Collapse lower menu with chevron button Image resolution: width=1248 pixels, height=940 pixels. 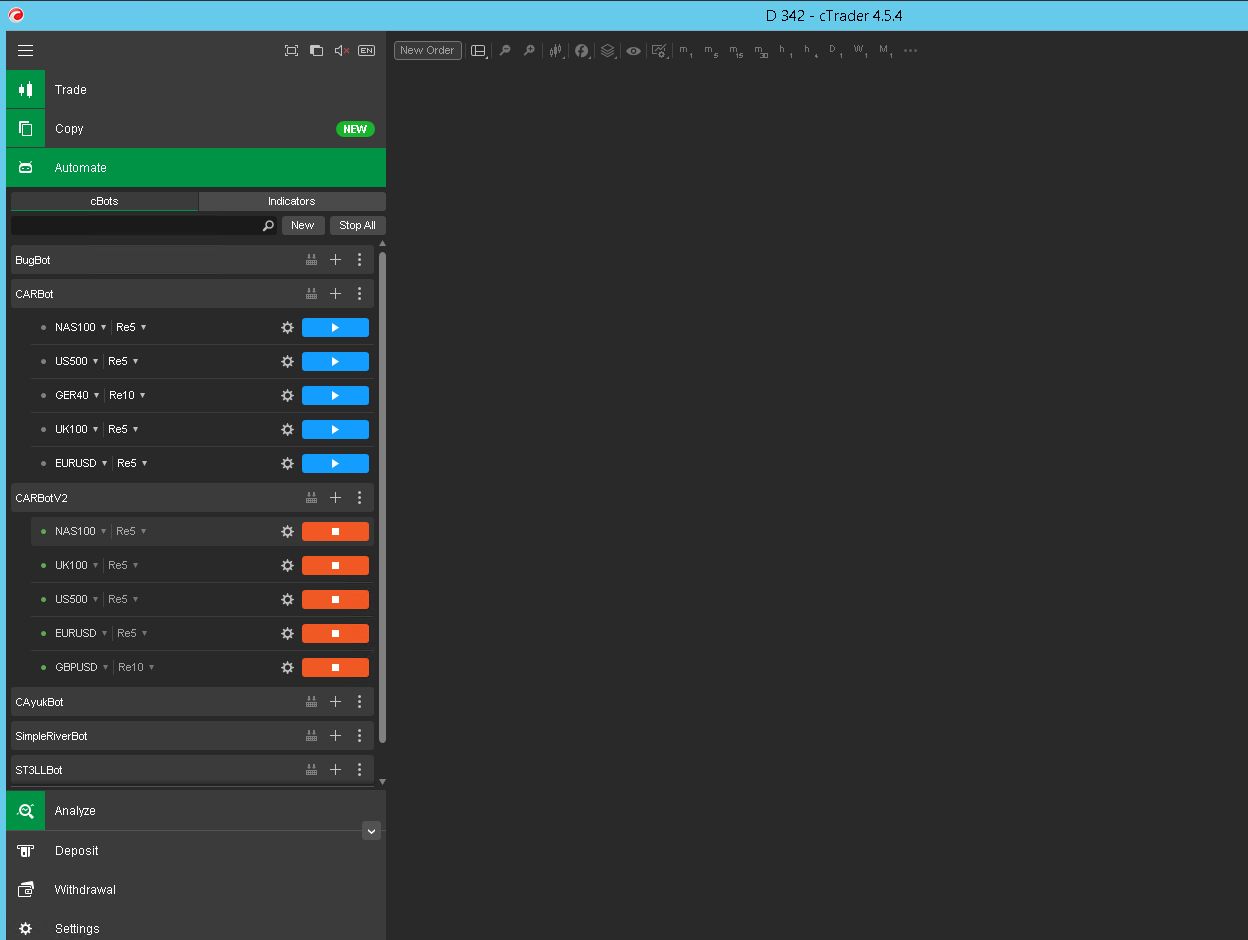pos(371,831)
